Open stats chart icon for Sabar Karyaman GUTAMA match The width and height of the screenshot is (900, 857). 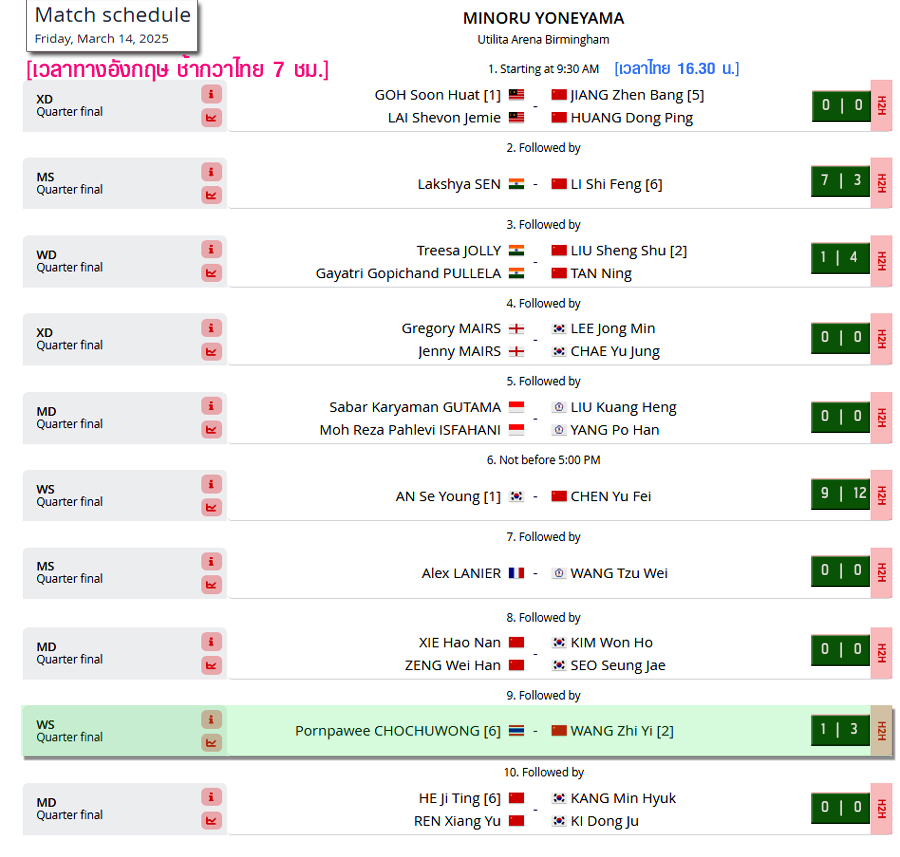[211, 429]
